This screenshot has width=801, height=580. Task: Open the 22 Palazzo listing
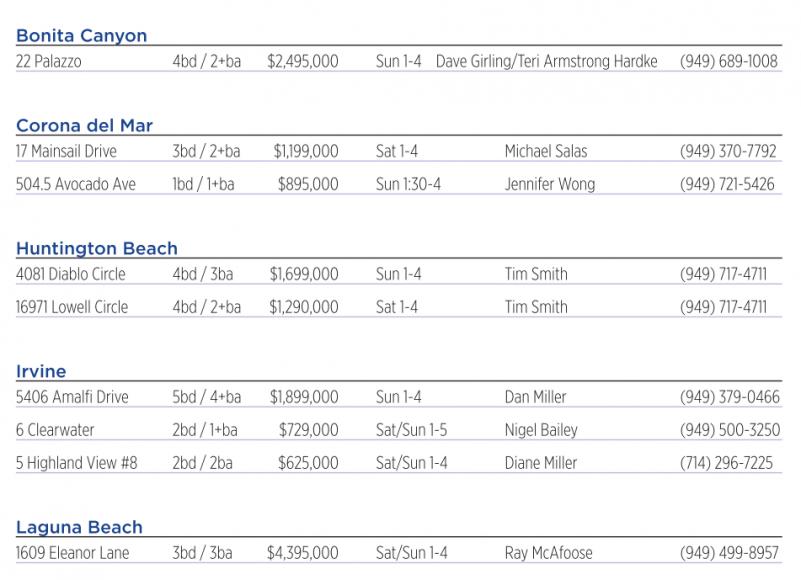tap(49, 61)
